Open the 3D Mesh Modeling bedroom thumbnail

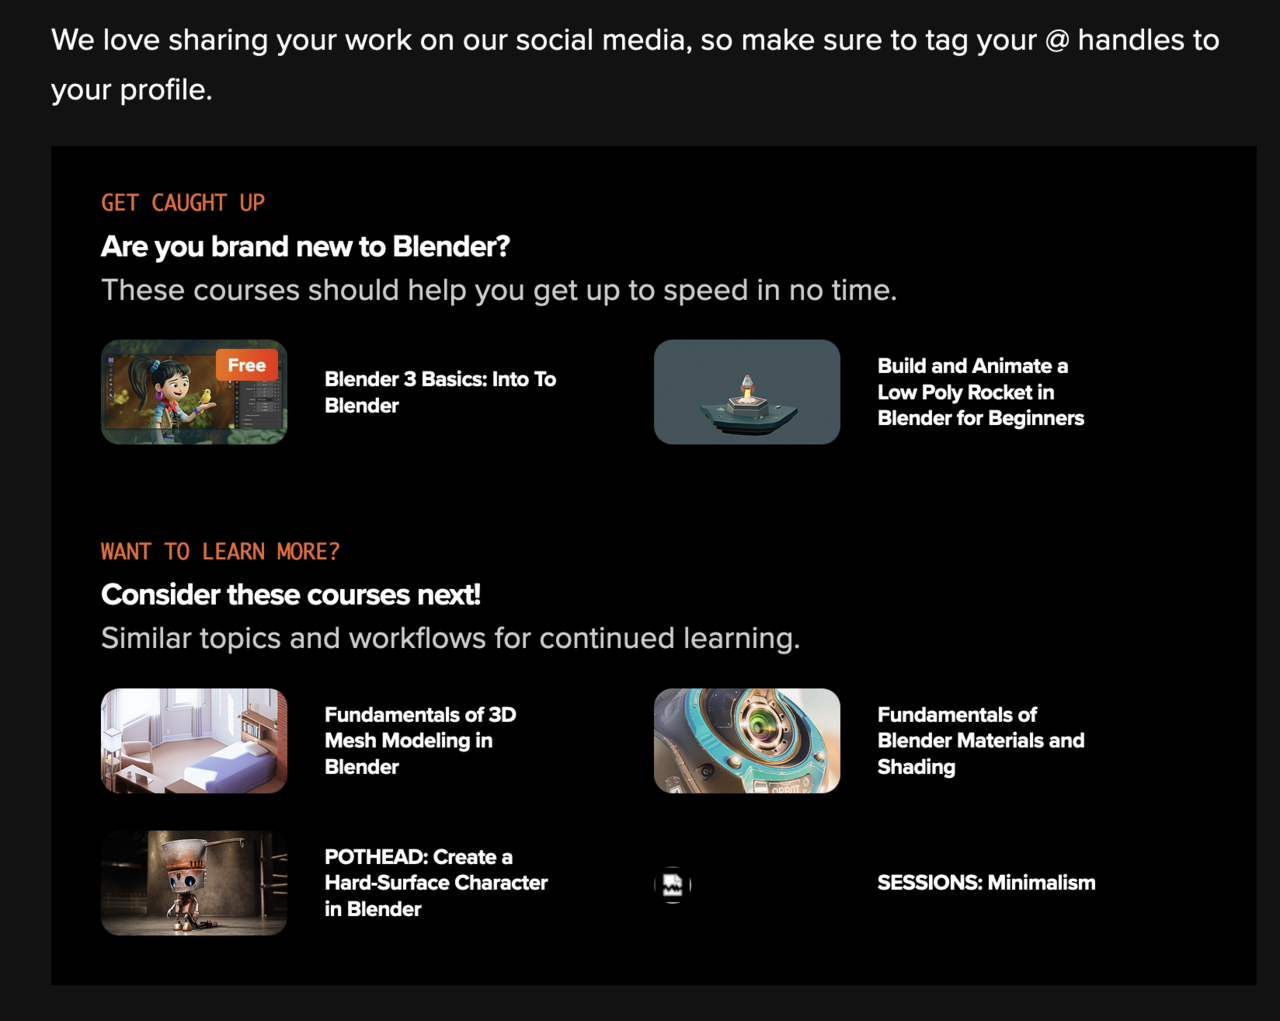click(x=194, y=741)
